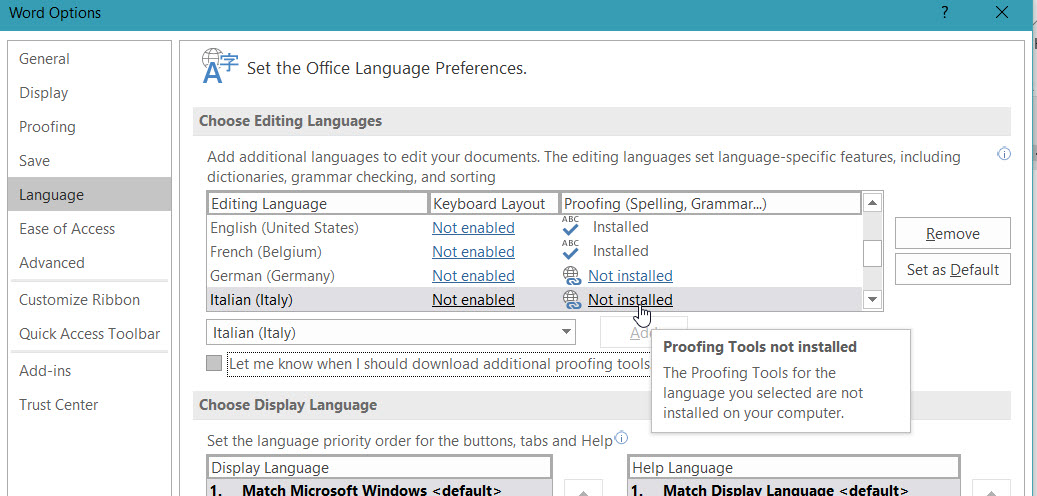Click the globe link icon in Italian (Italy) row

[x=571, y=300]
